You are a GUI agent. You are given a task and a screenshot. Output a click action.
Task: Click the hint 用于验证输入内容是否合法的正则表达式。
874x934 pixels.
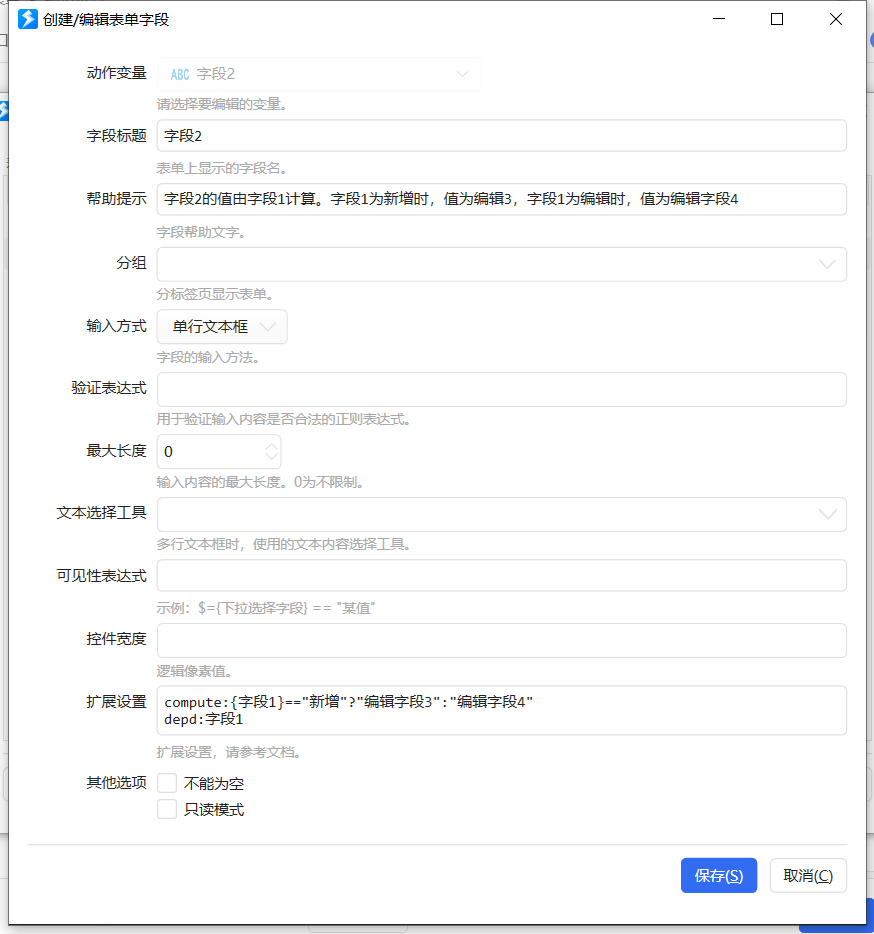tap(285, 419)
